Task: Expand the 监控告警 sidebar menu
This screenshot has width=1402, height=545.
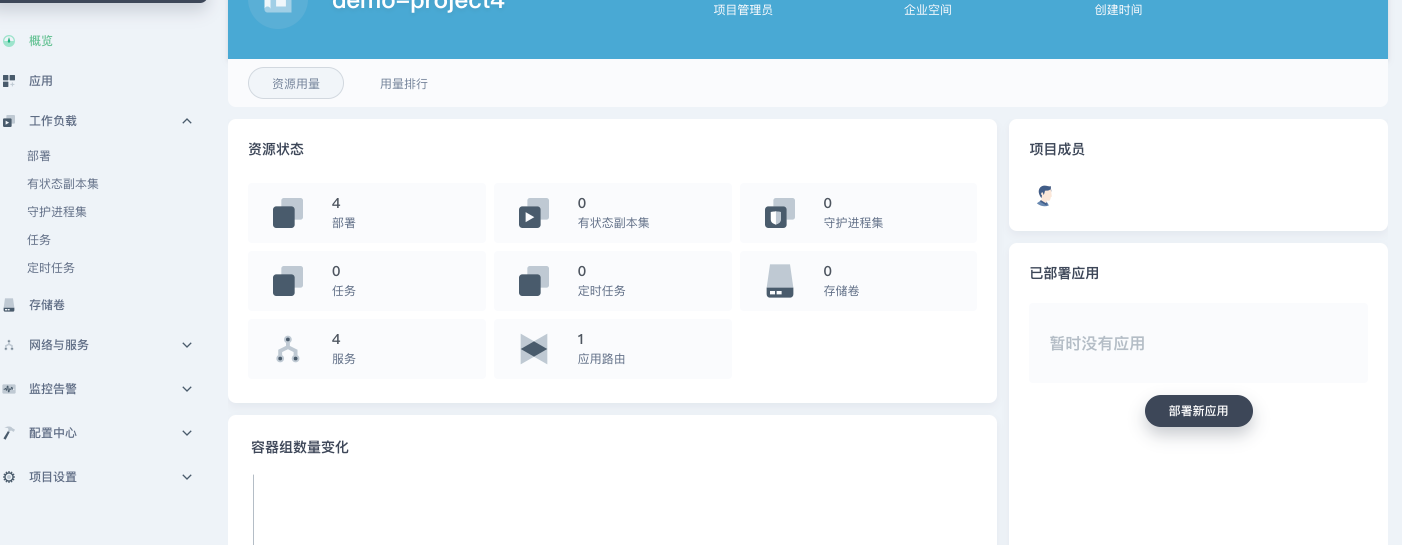Action: (x=187, y=389)
